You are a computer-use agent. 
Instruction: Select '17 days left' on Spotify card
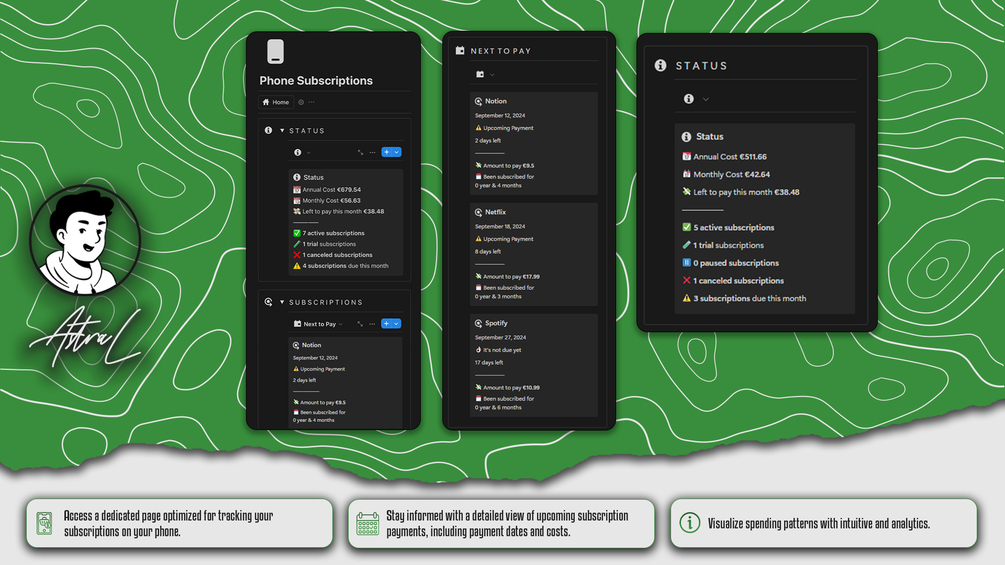click(489, 363)
